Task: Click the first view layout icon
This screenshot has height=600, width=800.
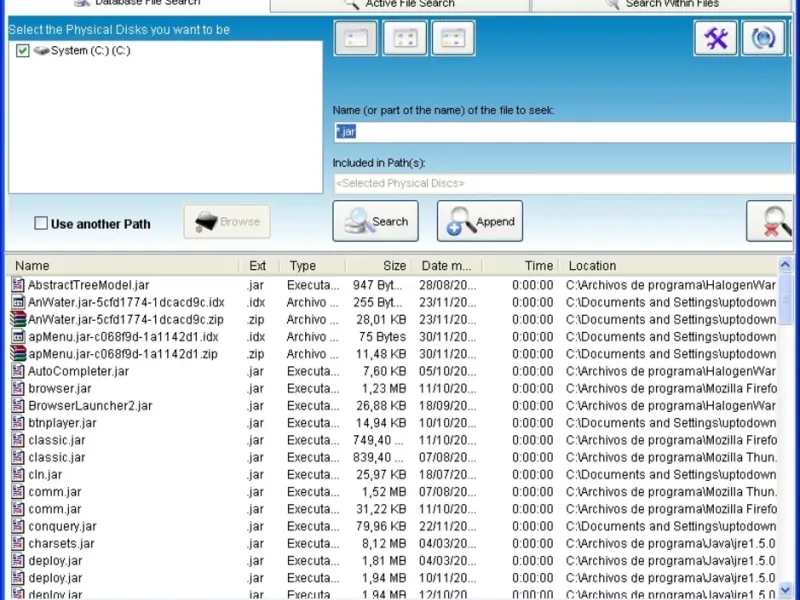Action: coord(356,38)
